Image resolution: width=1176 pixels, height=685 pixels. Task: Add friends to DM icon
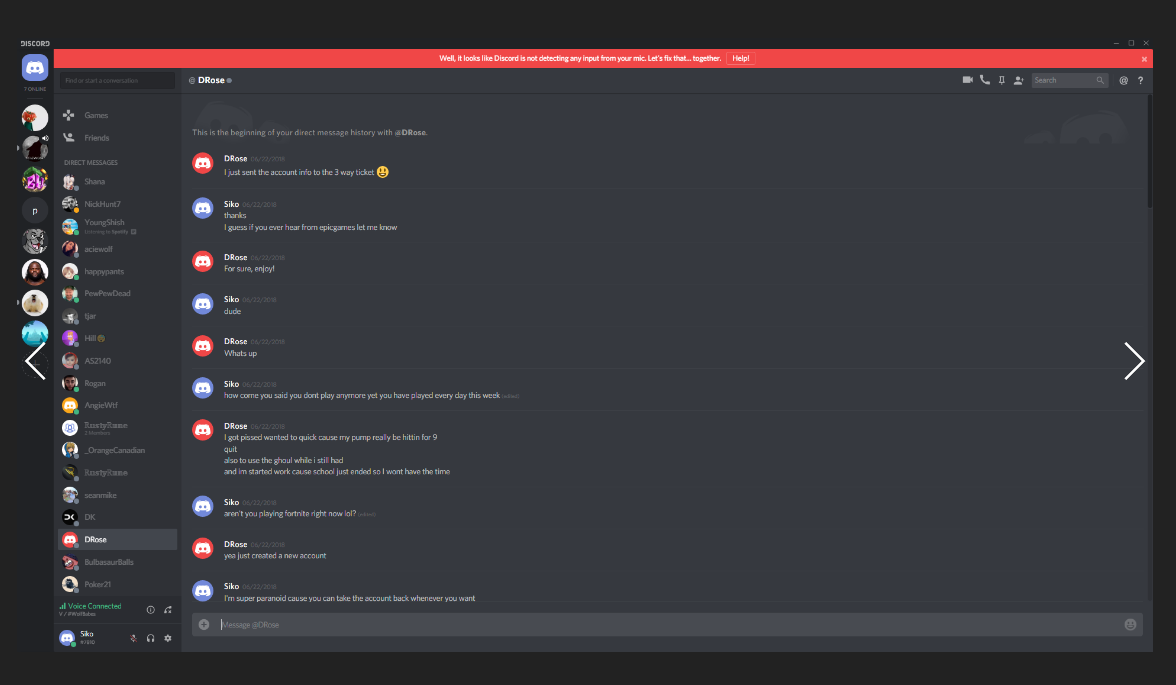point(1018,80)
